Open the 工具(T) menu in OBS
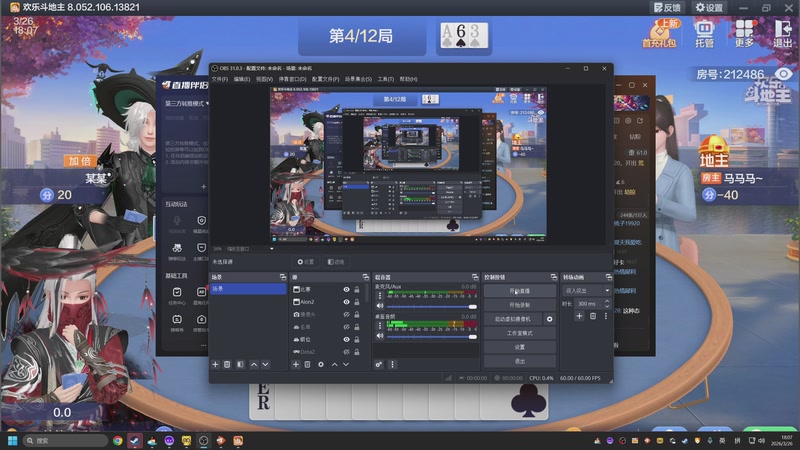 (386, 79)
